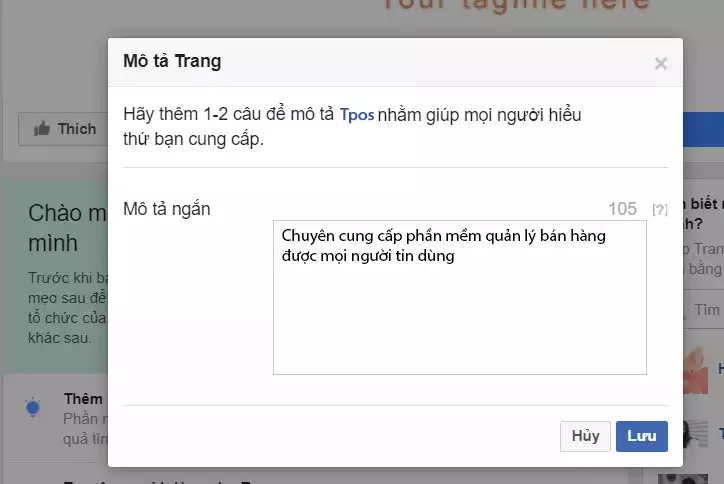Click the Lưu save button
The image size is (724, 484).
(641, 436)
